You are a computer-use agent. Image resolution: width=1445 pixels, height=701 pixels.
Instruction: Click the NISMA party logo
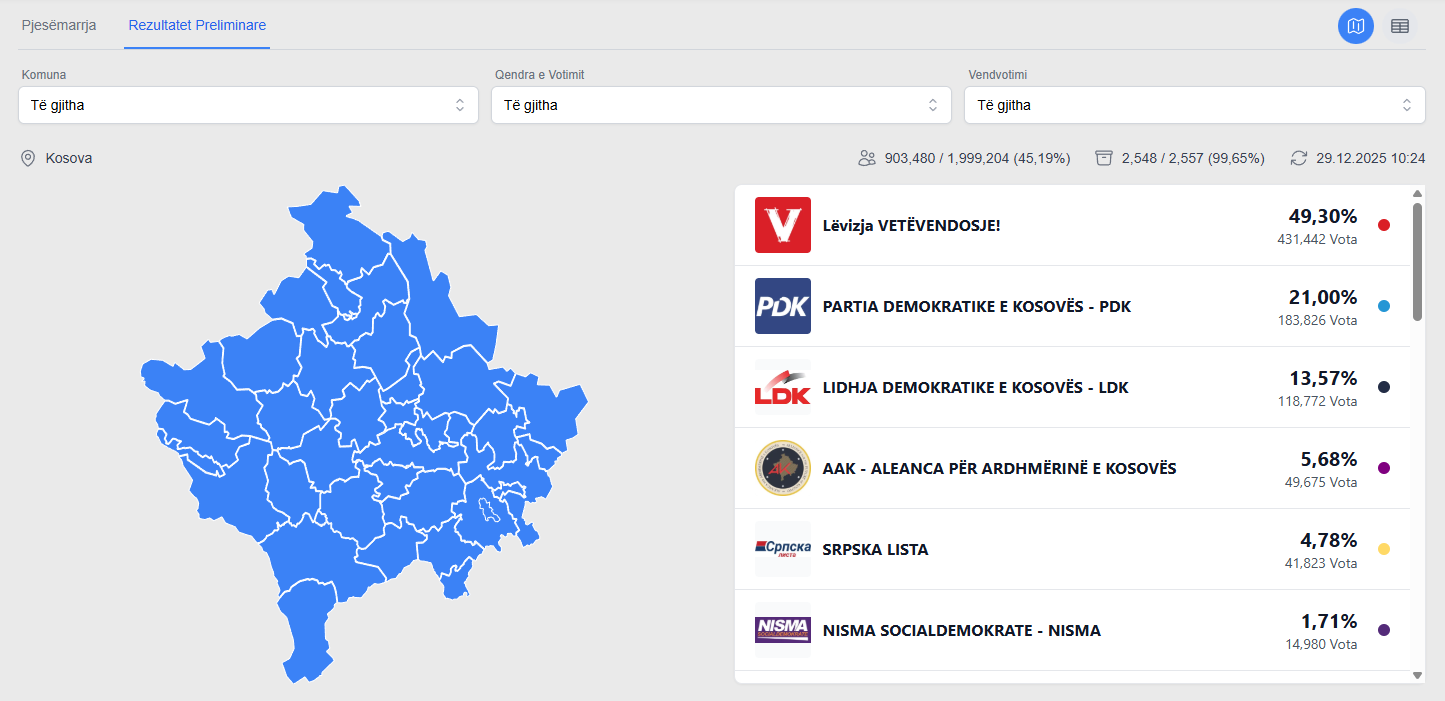(x=783, y=630)
